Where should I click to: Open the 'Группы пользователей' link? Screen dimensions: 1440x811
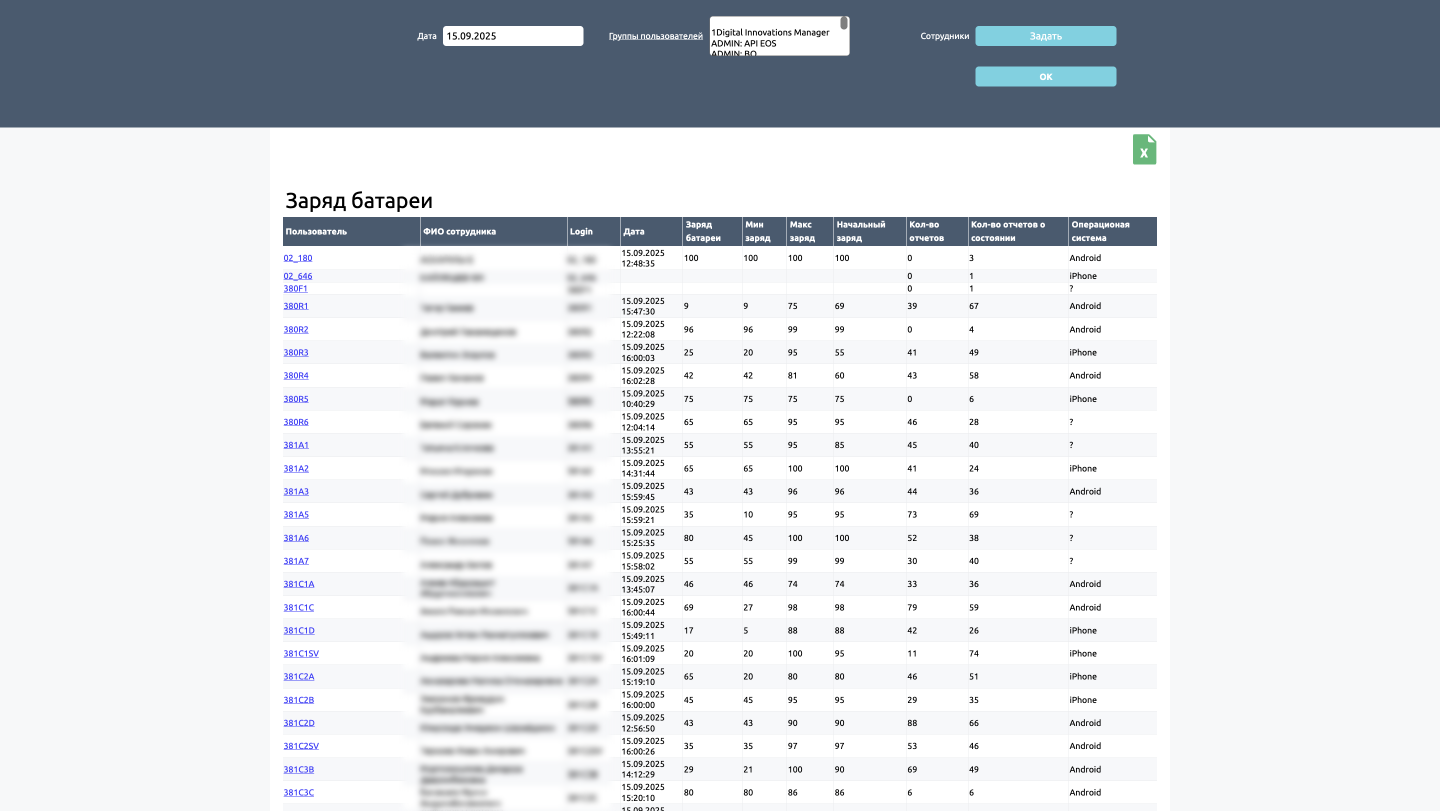(x=655, y=36)
